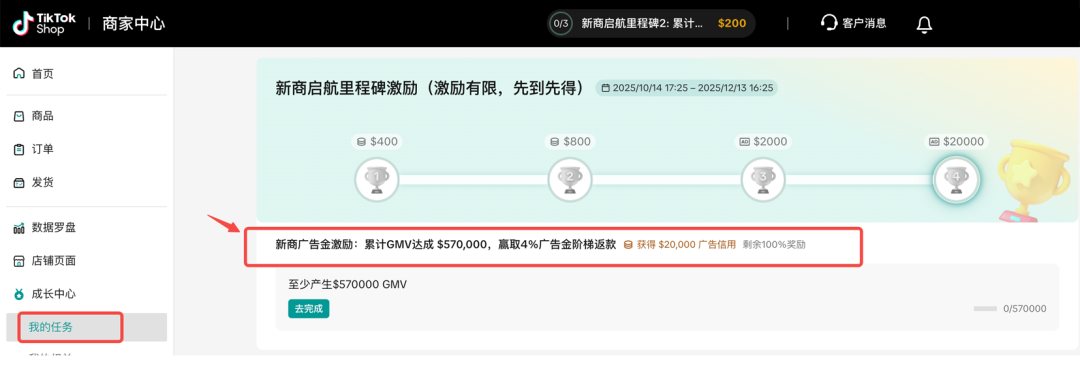1080x392 pixels.
Task: Click the medal icon beside 成长中心
Action: [x=19, y=294]
